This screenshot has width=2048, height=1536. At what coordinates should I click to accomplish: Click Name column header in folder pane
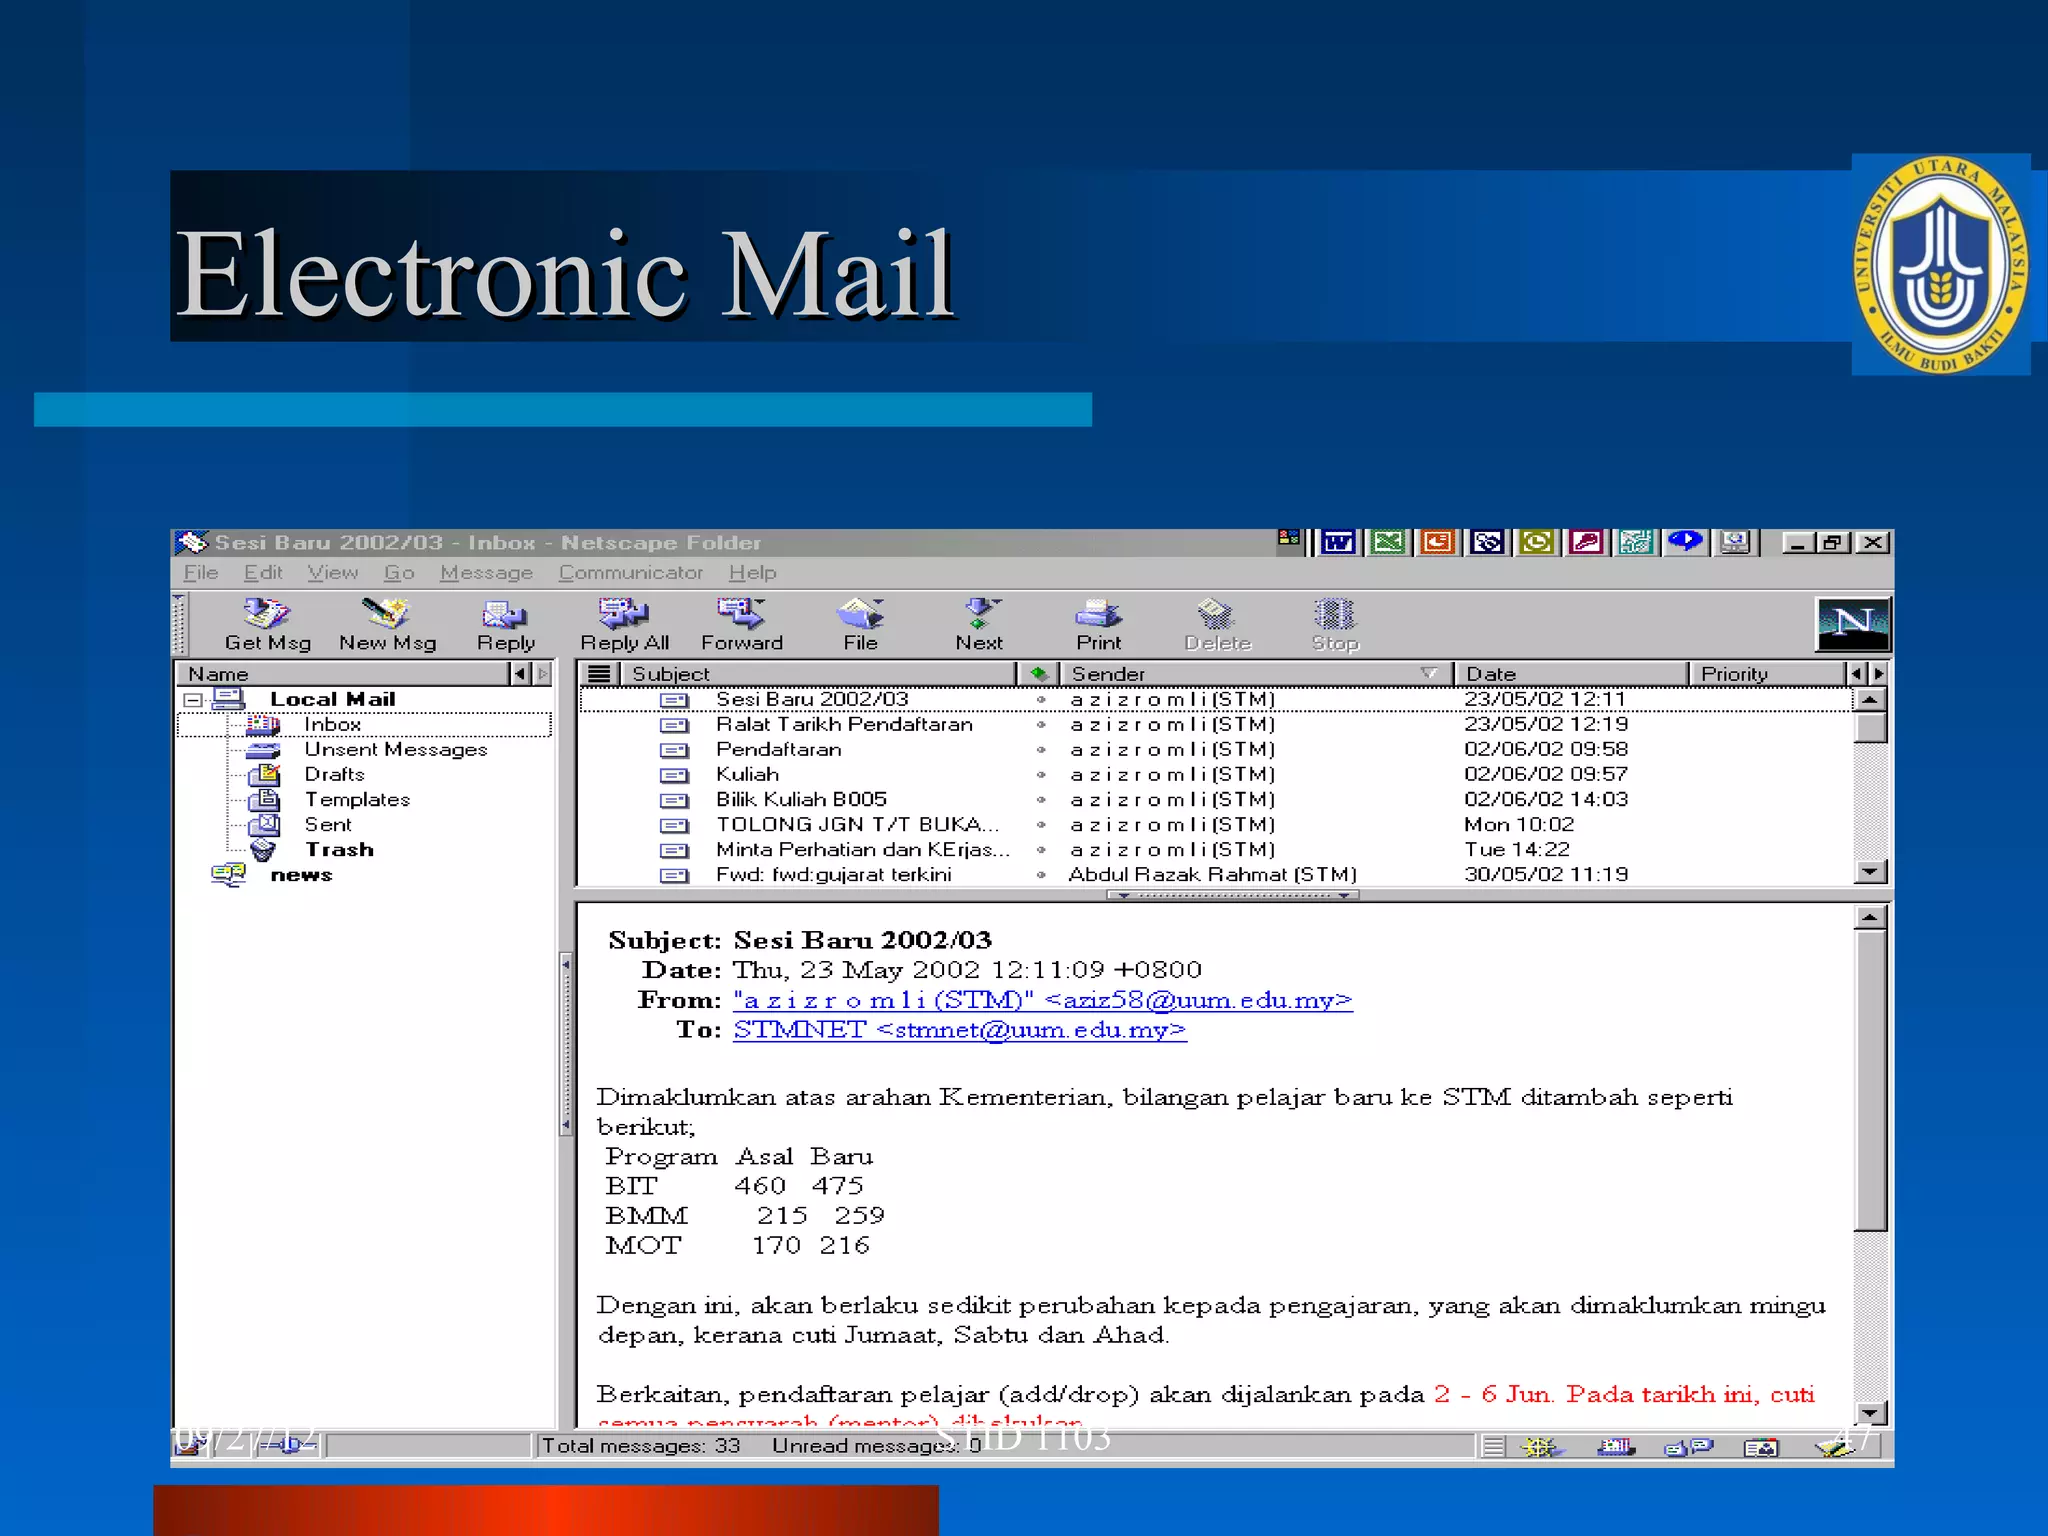pos(343,674)
